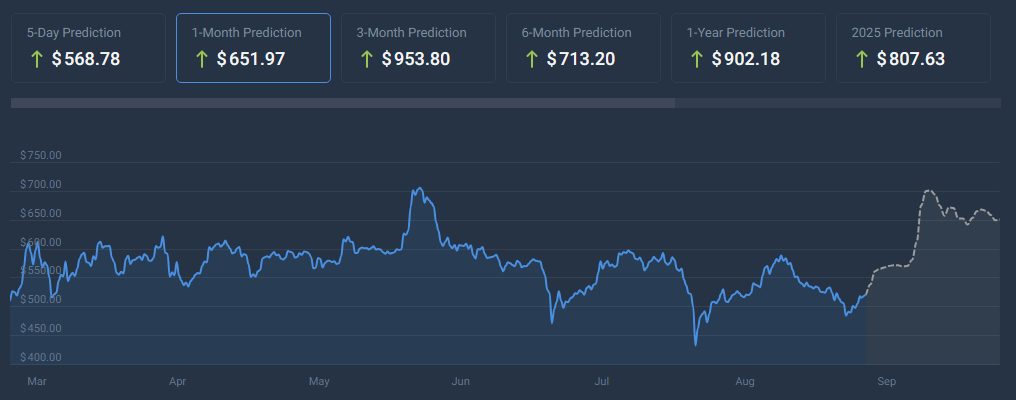Click the horizontal scrollbar thumb below cards
The image size is (1016, 400).
[x=342, y=103]
